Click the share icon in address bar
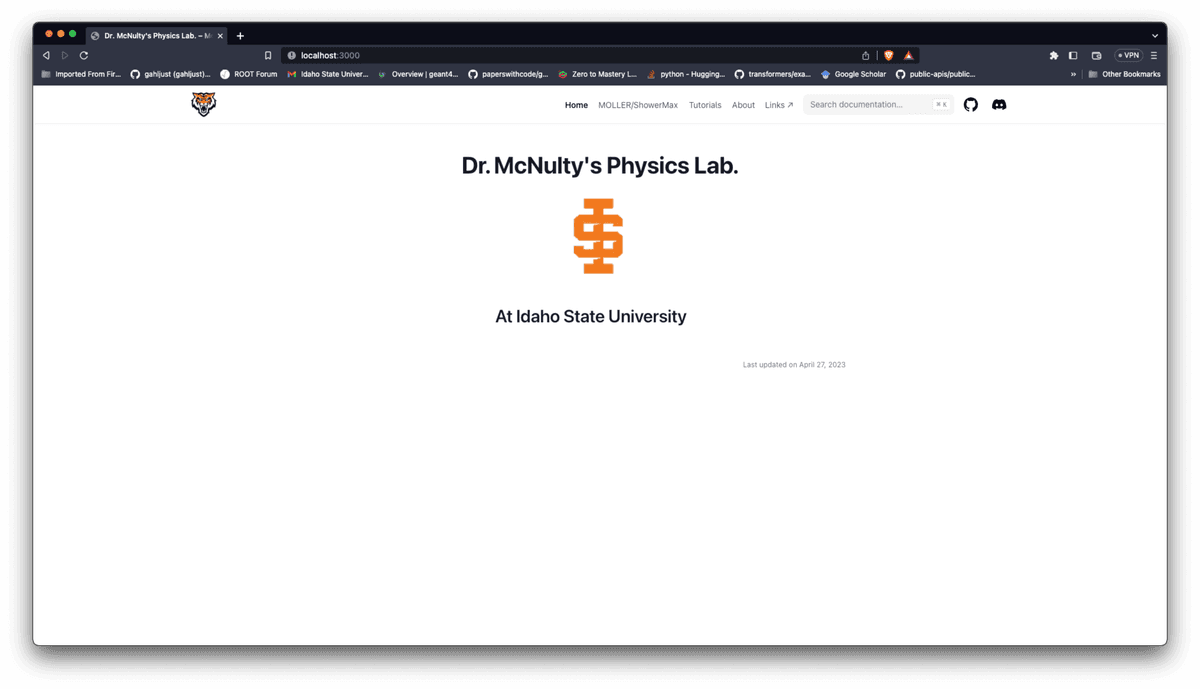Screen dimensions: 1200x689 pos(866,55)
